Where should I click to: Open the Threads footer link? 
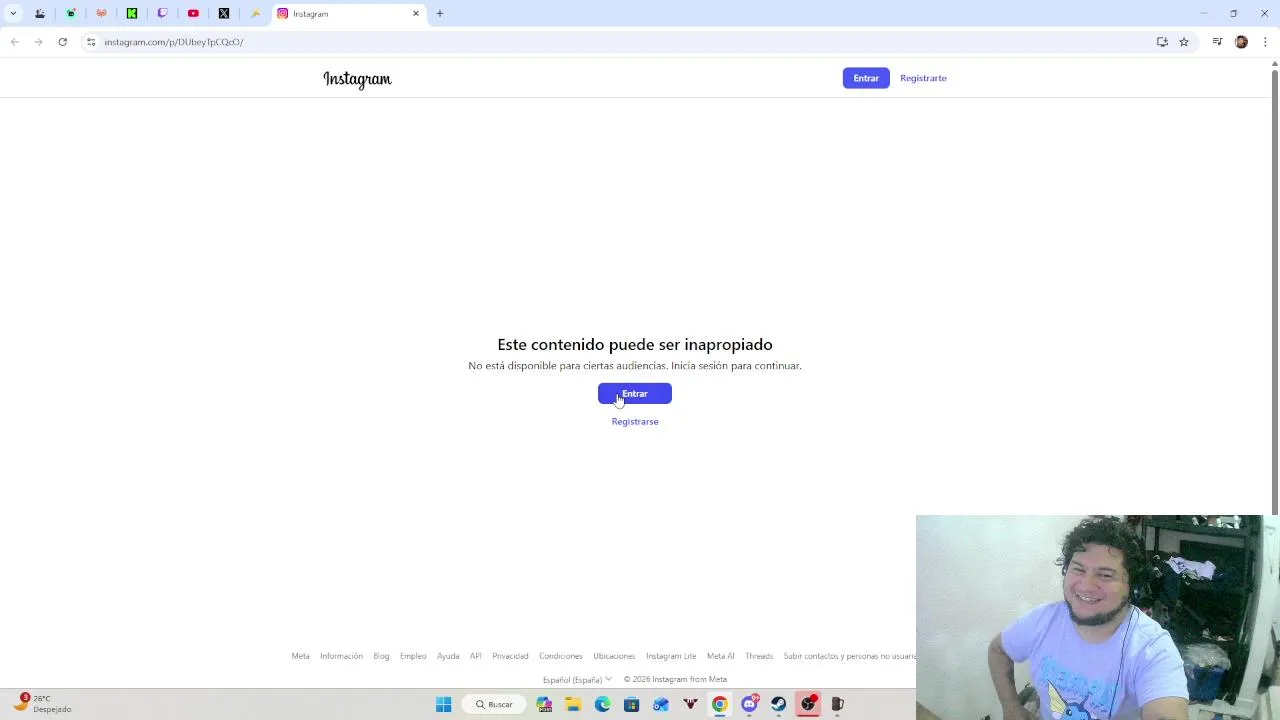point(759,656)
